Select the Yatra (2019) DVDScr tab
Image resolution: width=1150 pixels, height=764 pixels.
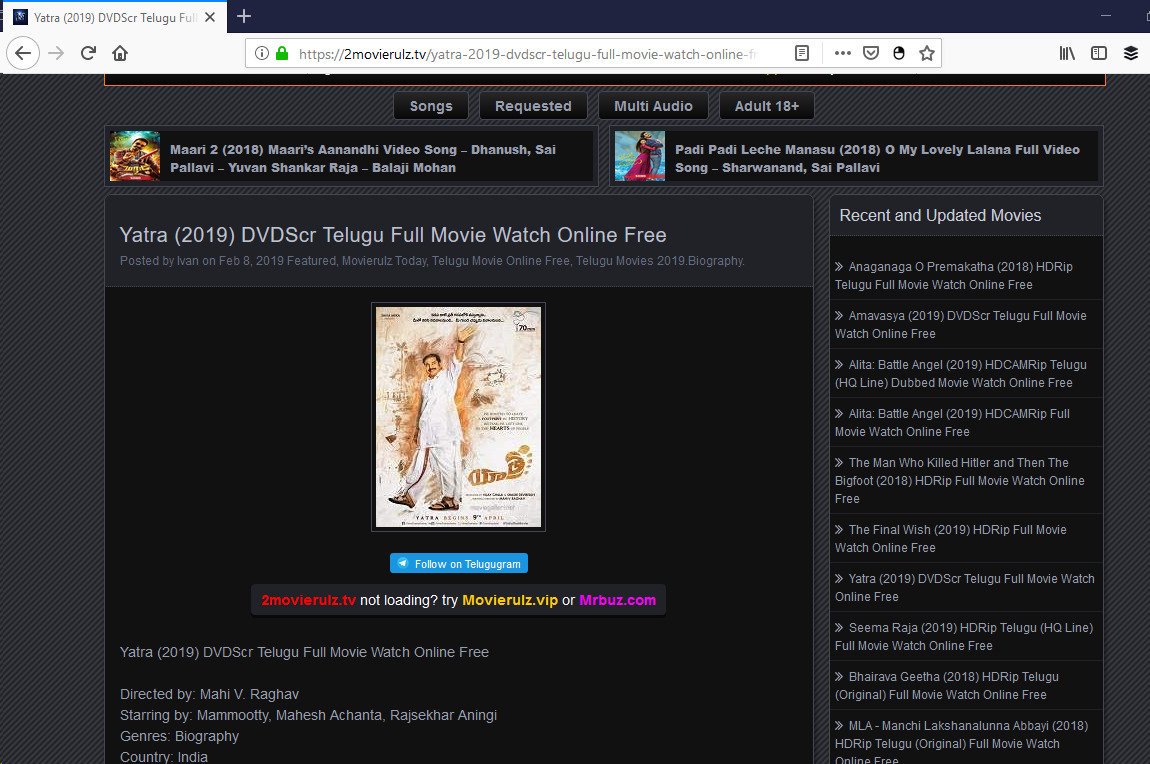115,17
